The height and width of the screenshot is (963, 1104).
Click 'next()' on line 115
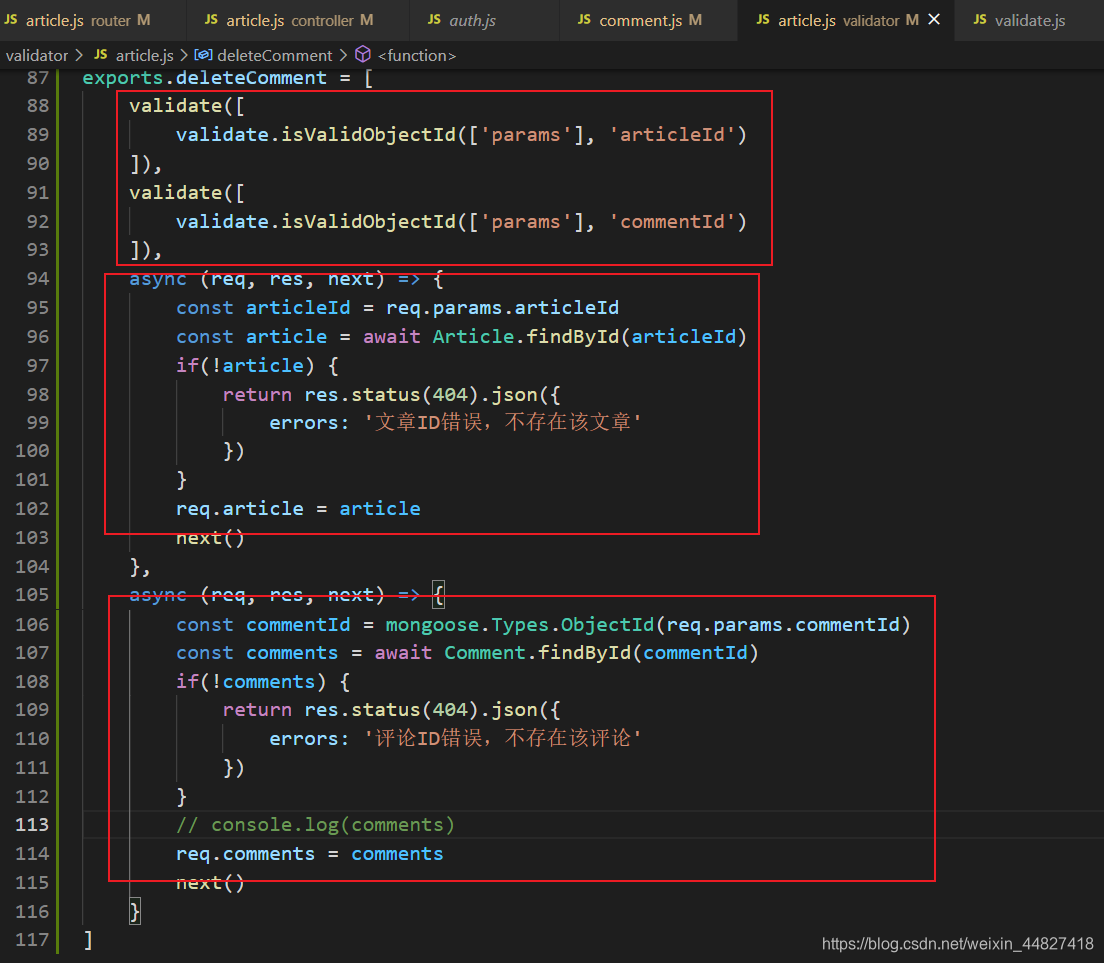click(x=210, y=883)
